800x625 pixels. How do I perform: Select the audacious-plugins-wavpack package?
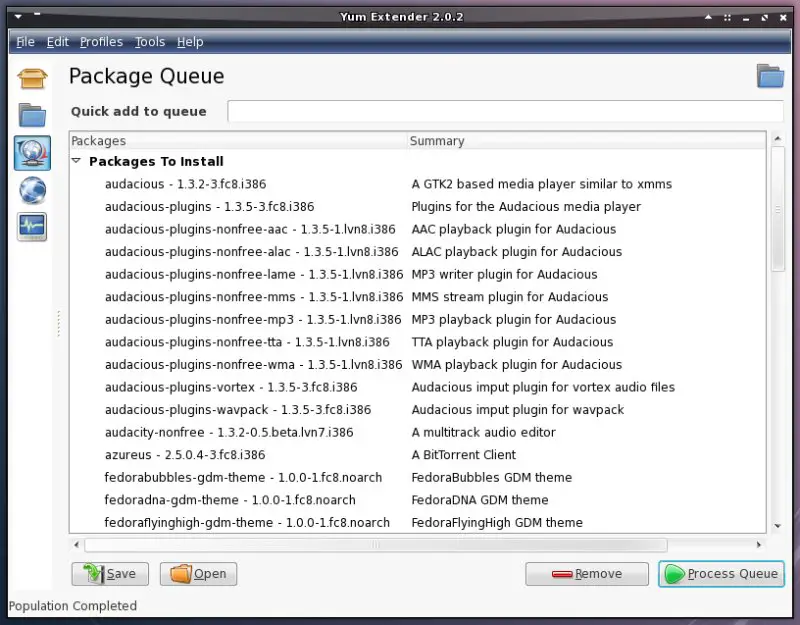tap(418, 410)
